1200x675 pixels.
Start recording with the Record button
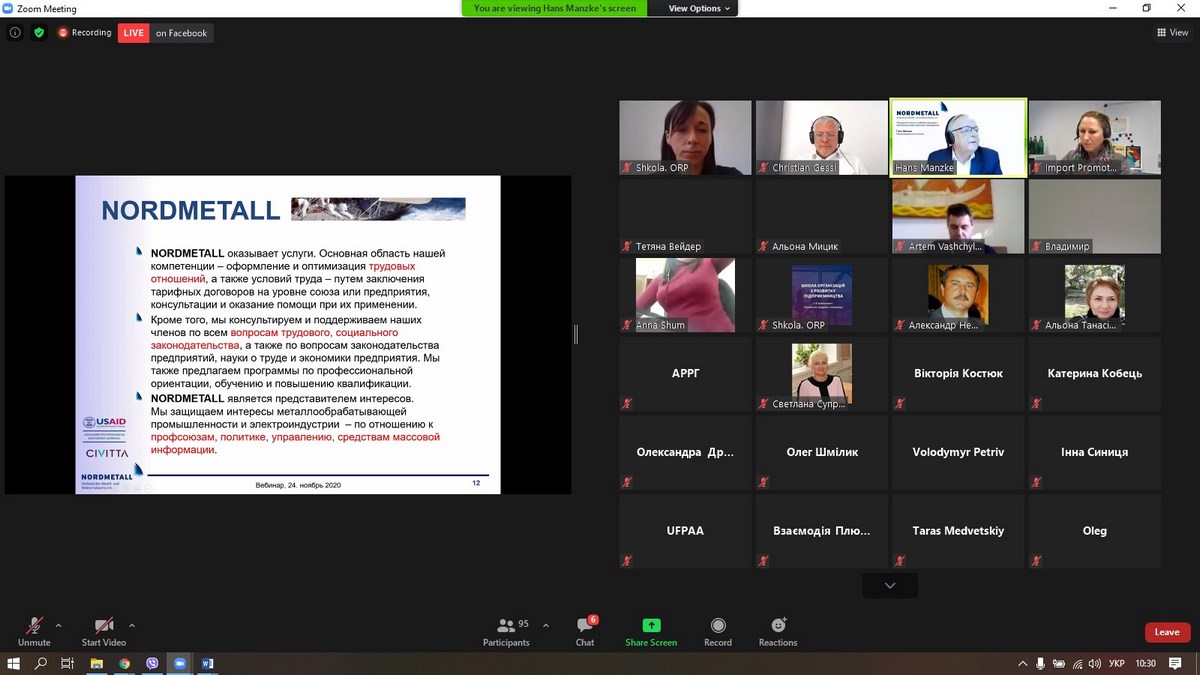pos(718,631)
